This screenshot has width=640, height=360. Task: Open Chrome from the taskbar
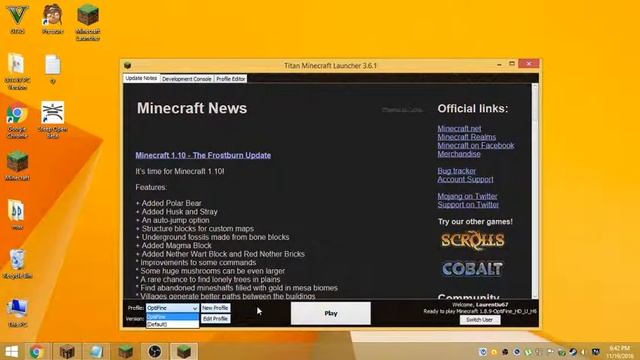point(36,351)
